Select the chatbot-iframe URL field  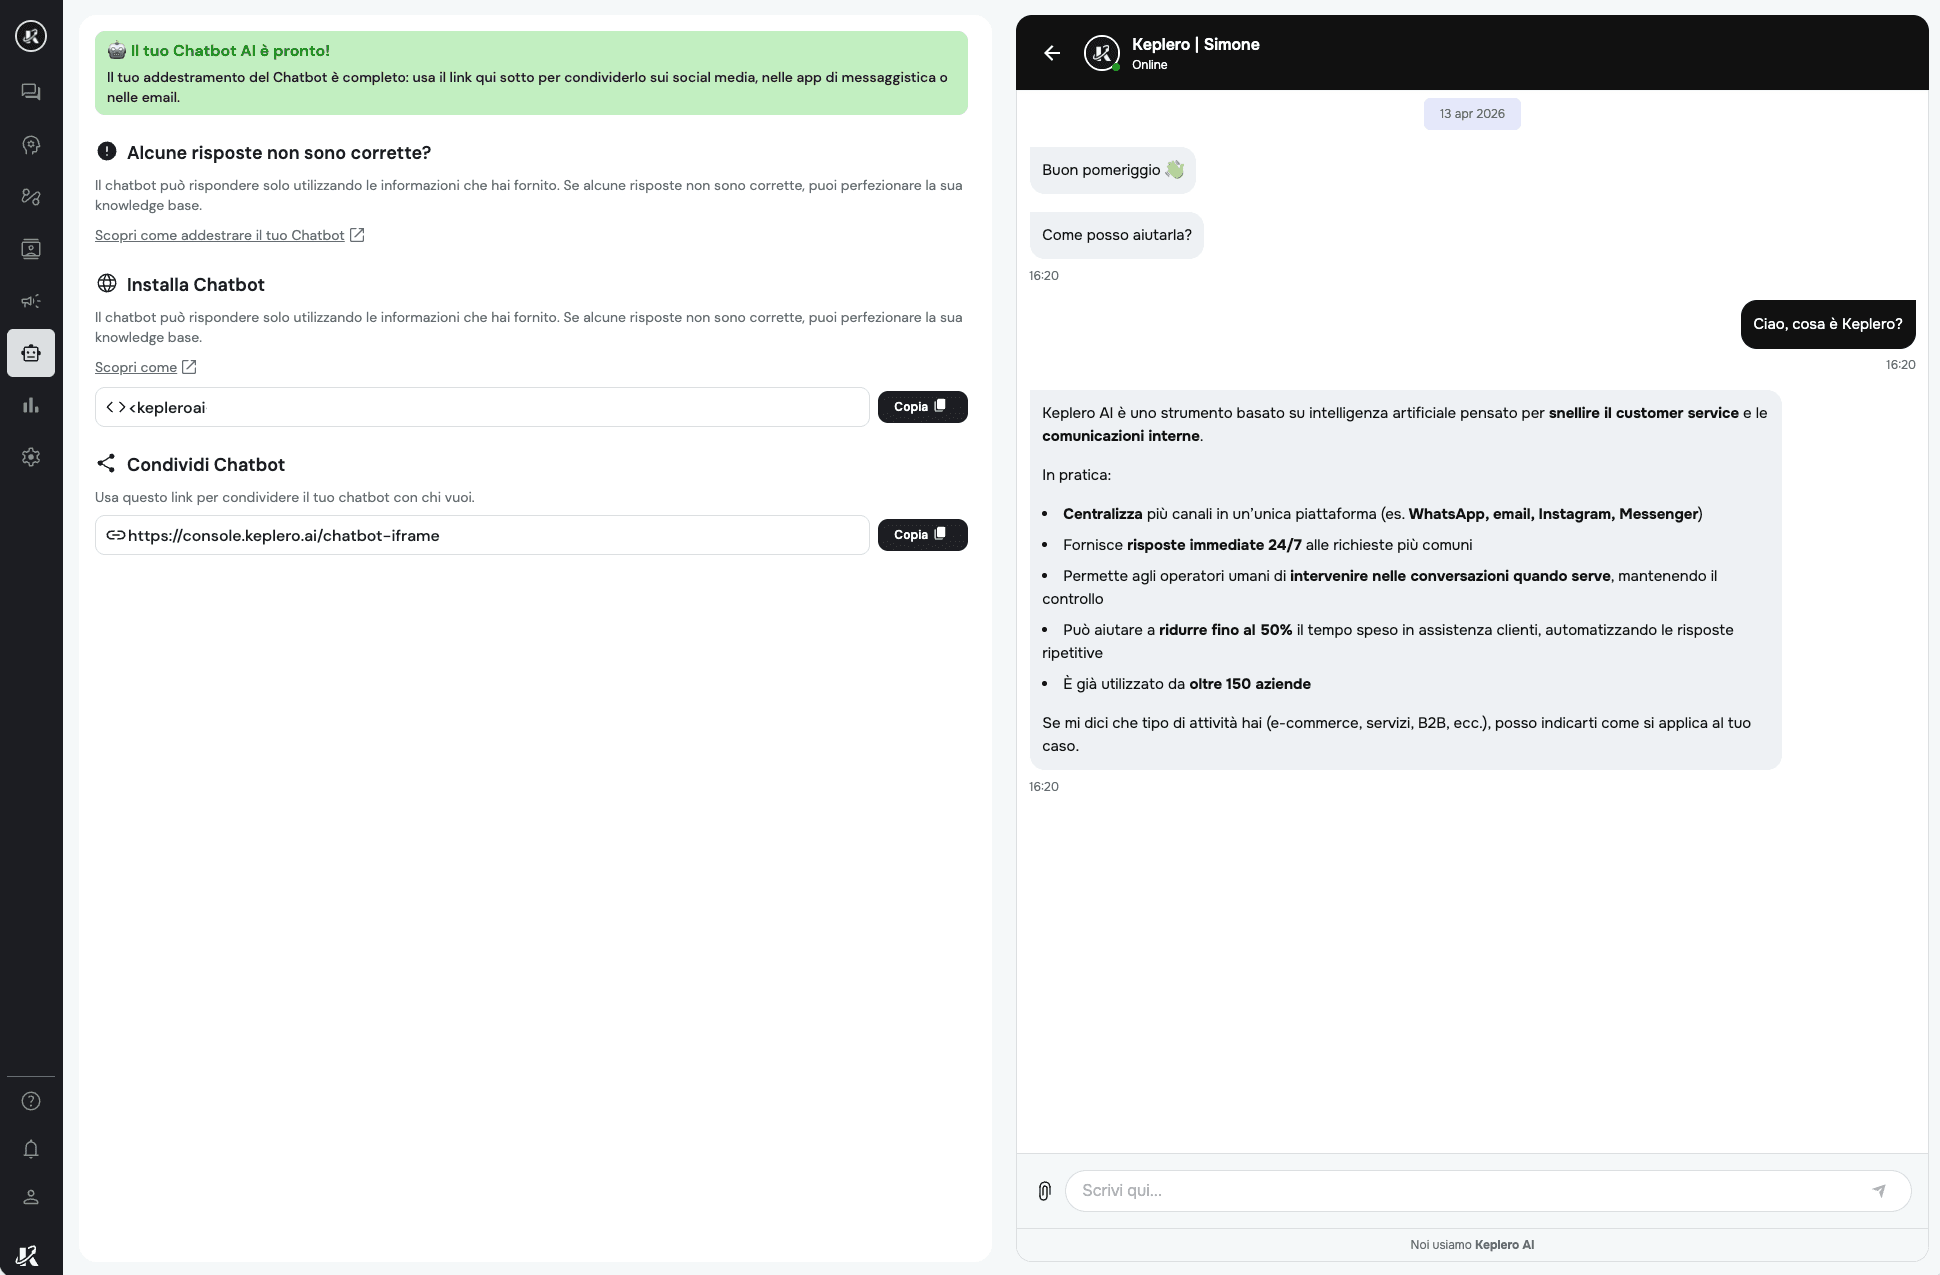[x=482, y=535]
